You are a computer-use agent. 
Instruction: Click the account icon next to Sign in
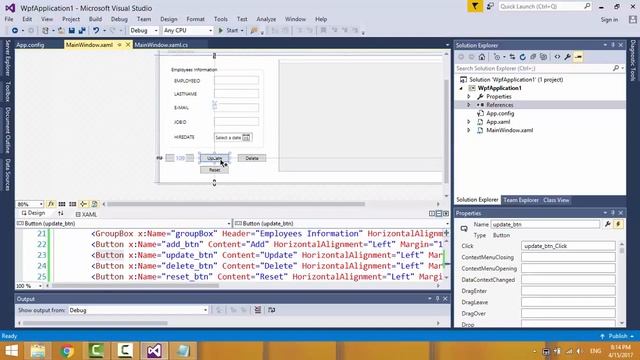click(x=632, y=19)
